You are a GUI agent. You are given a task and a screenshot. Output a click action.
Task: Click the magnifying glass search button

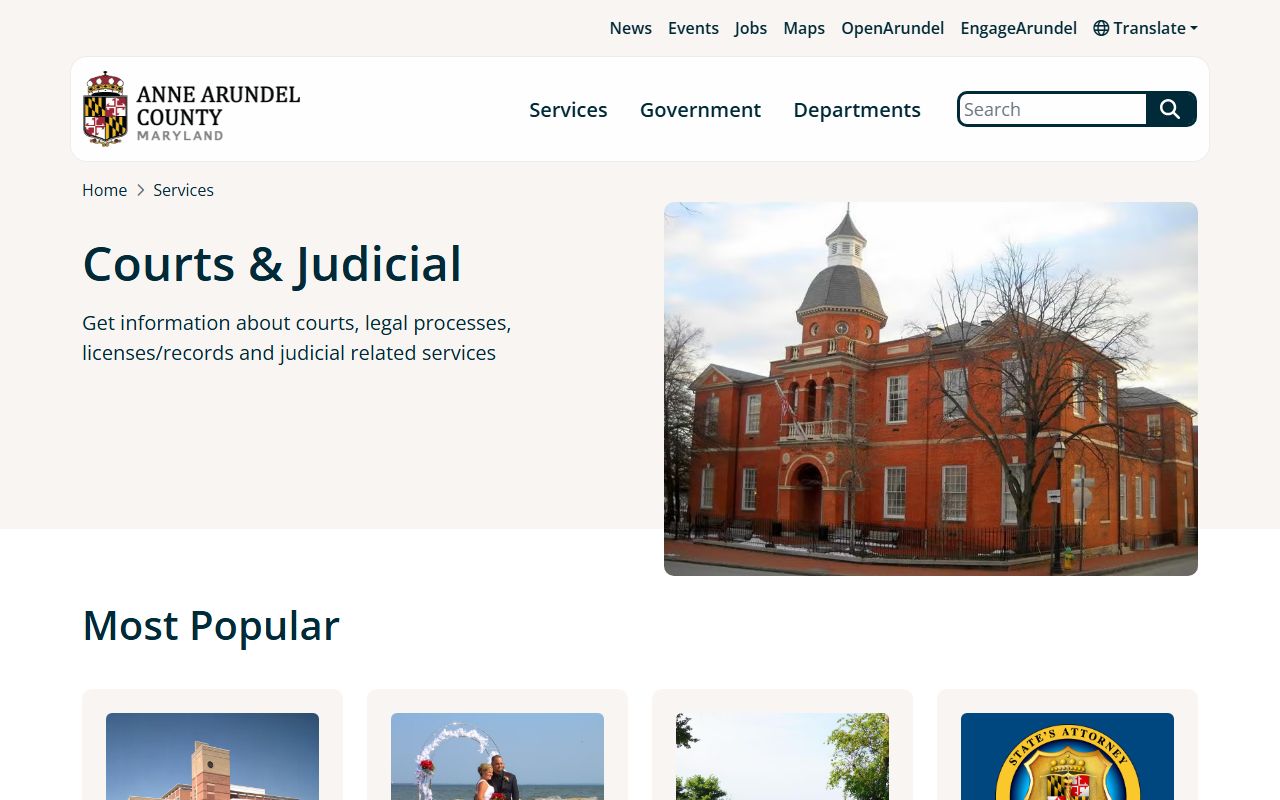click(x=1171, y=109)
